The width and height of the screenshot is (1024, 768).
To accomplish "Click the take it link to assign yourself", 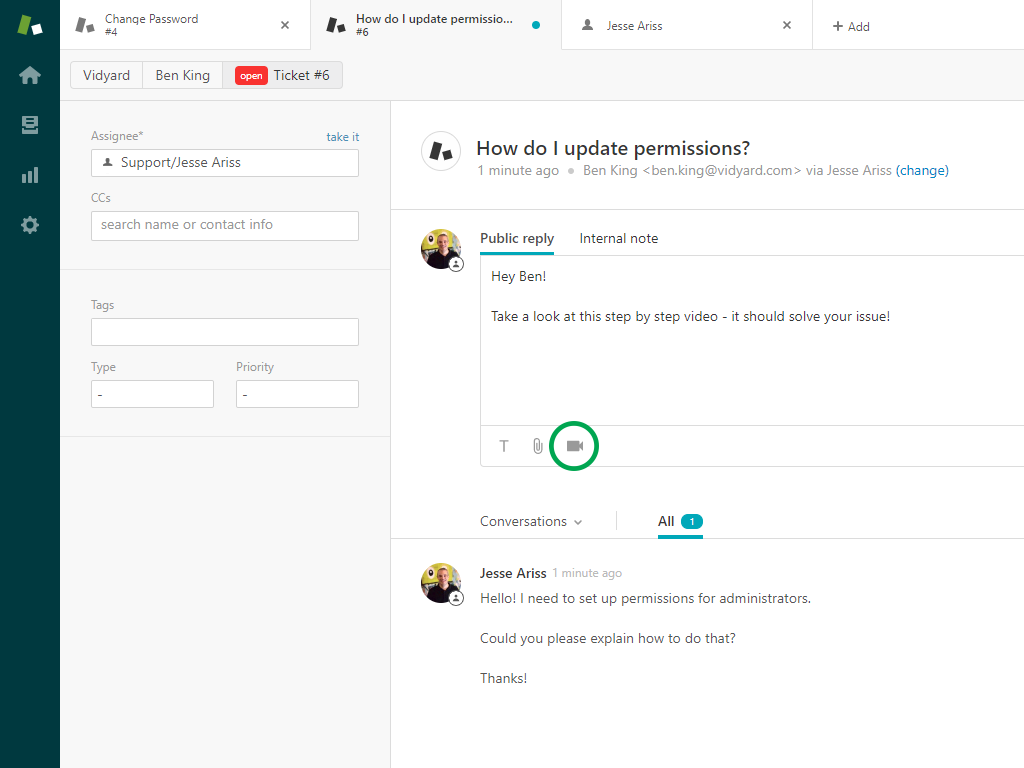I will click(x=341, y=136).
